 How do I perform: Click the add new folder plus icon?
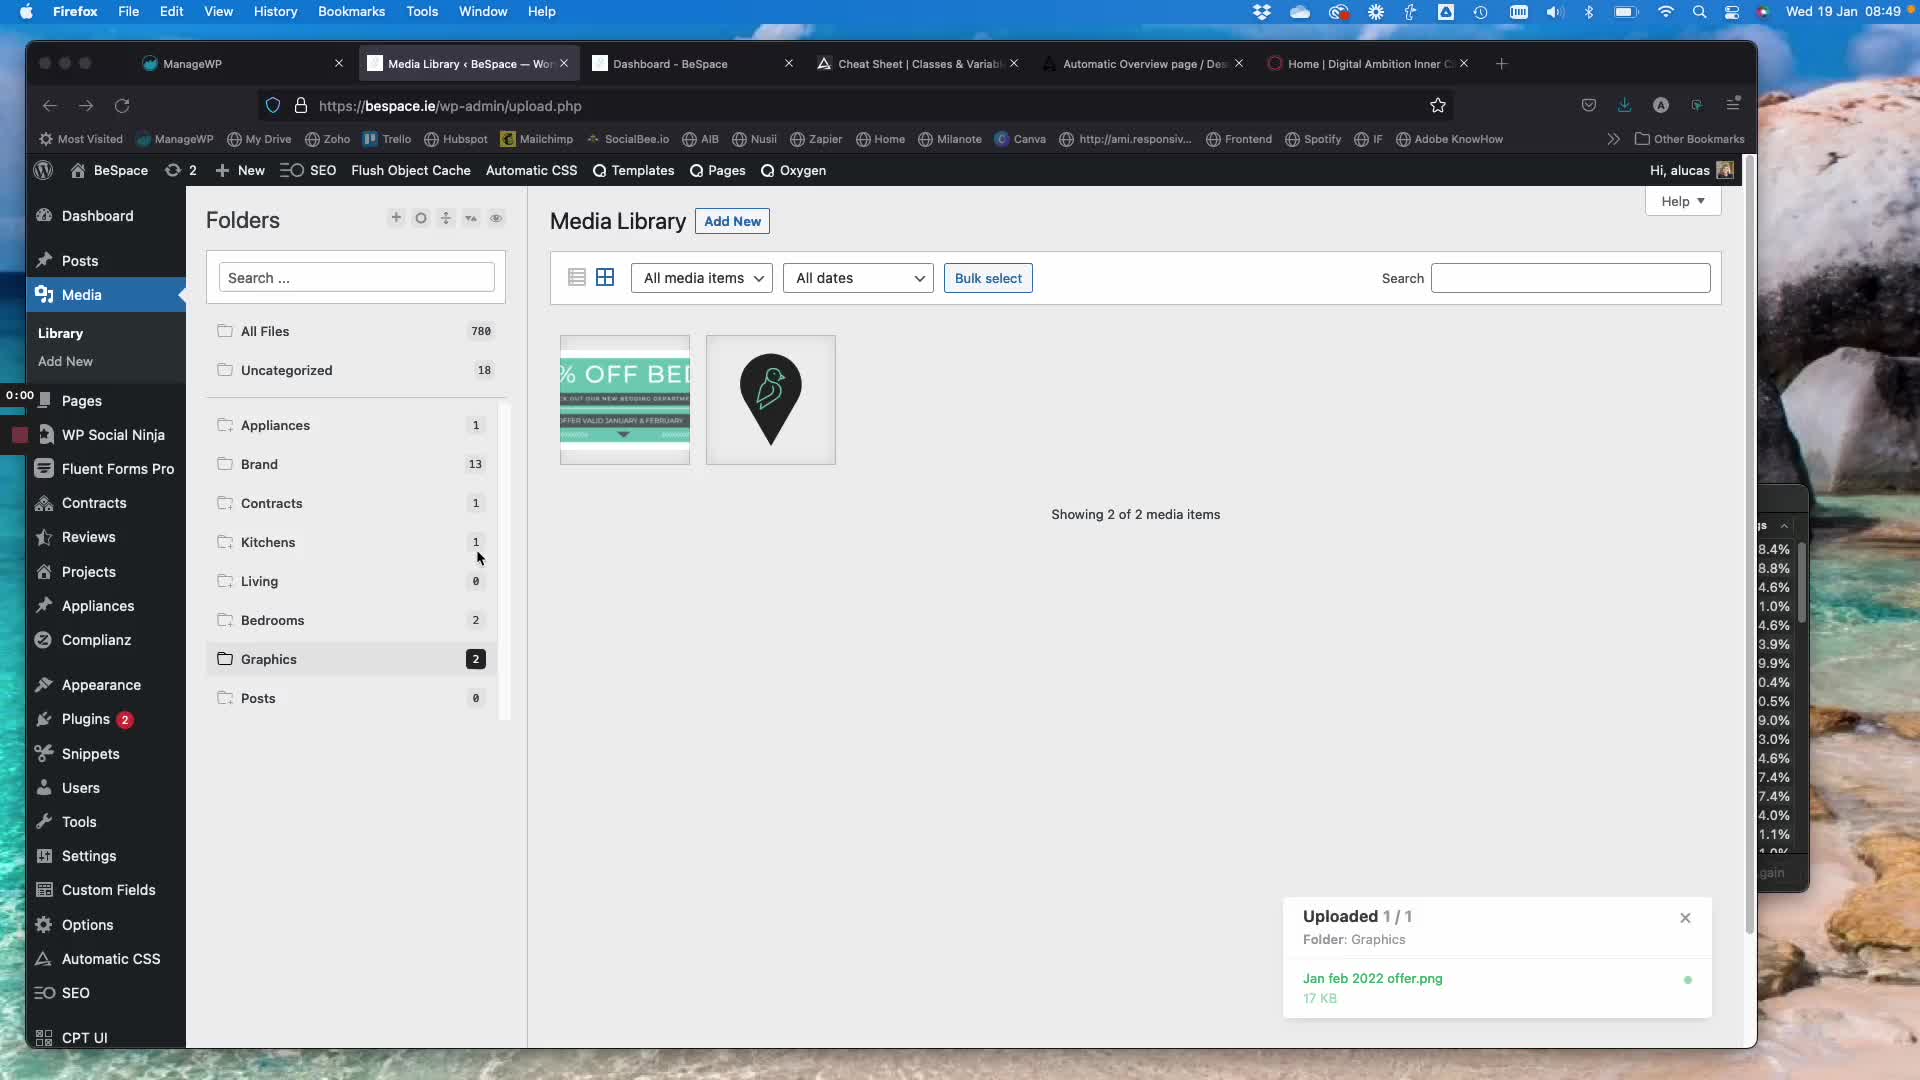pos(396,218)
